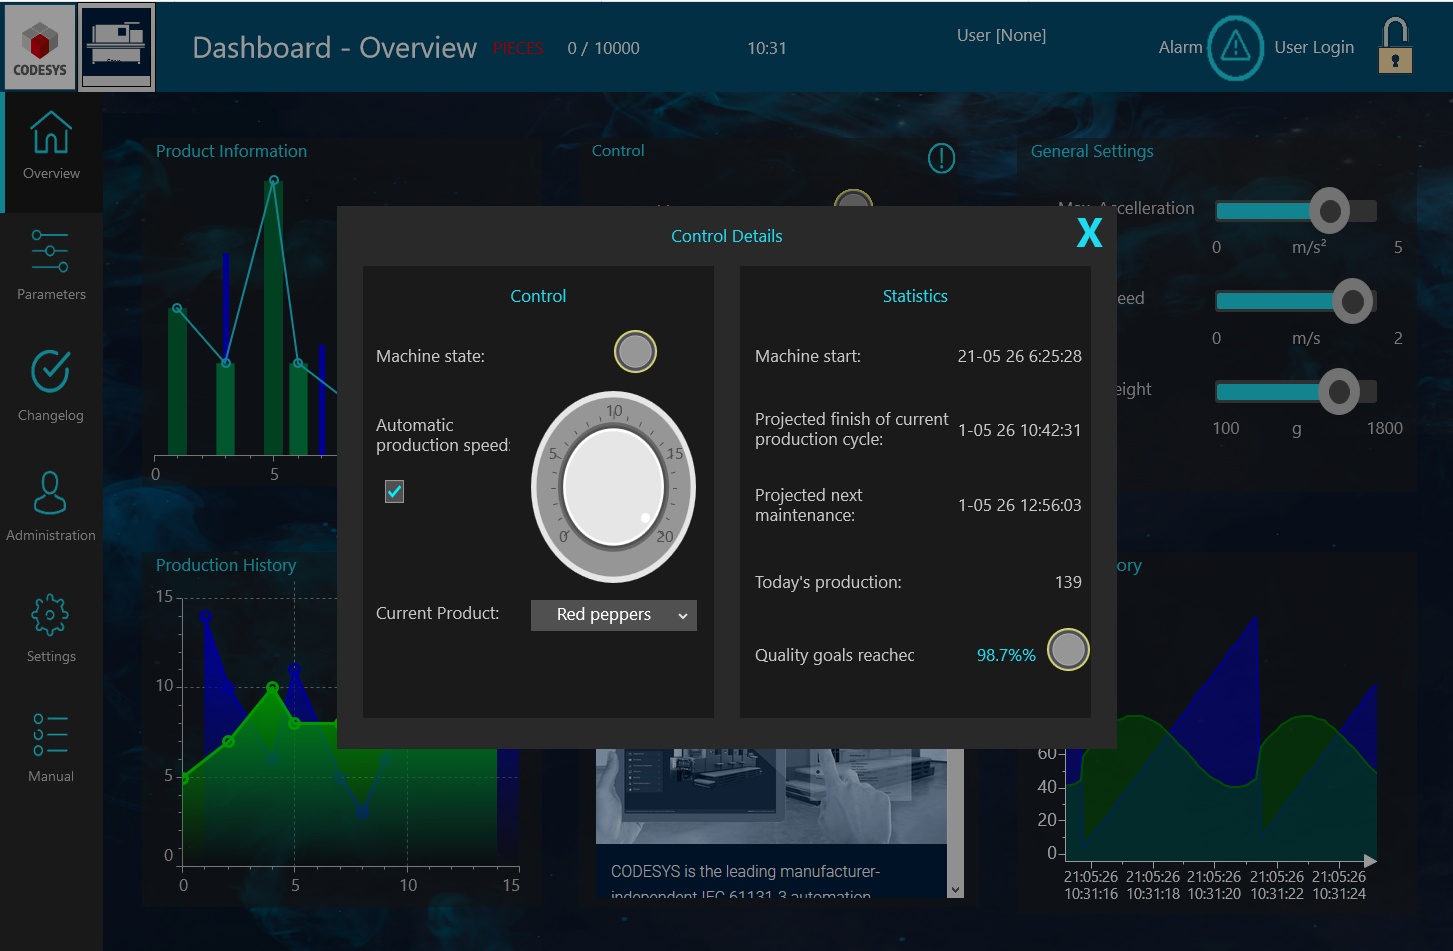1453x951 pixels.
Task: Open the Changelog page
Action: [x=51, y=386]
